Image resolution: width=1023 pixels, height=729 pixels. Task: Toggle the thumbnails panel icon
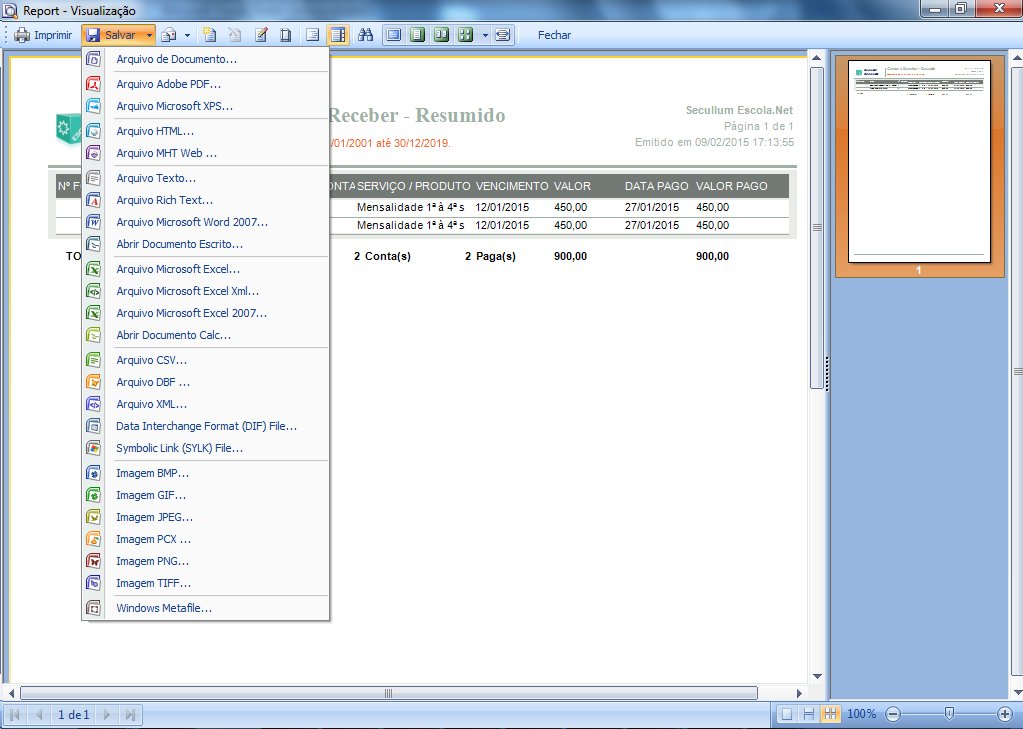coord(338,35)
